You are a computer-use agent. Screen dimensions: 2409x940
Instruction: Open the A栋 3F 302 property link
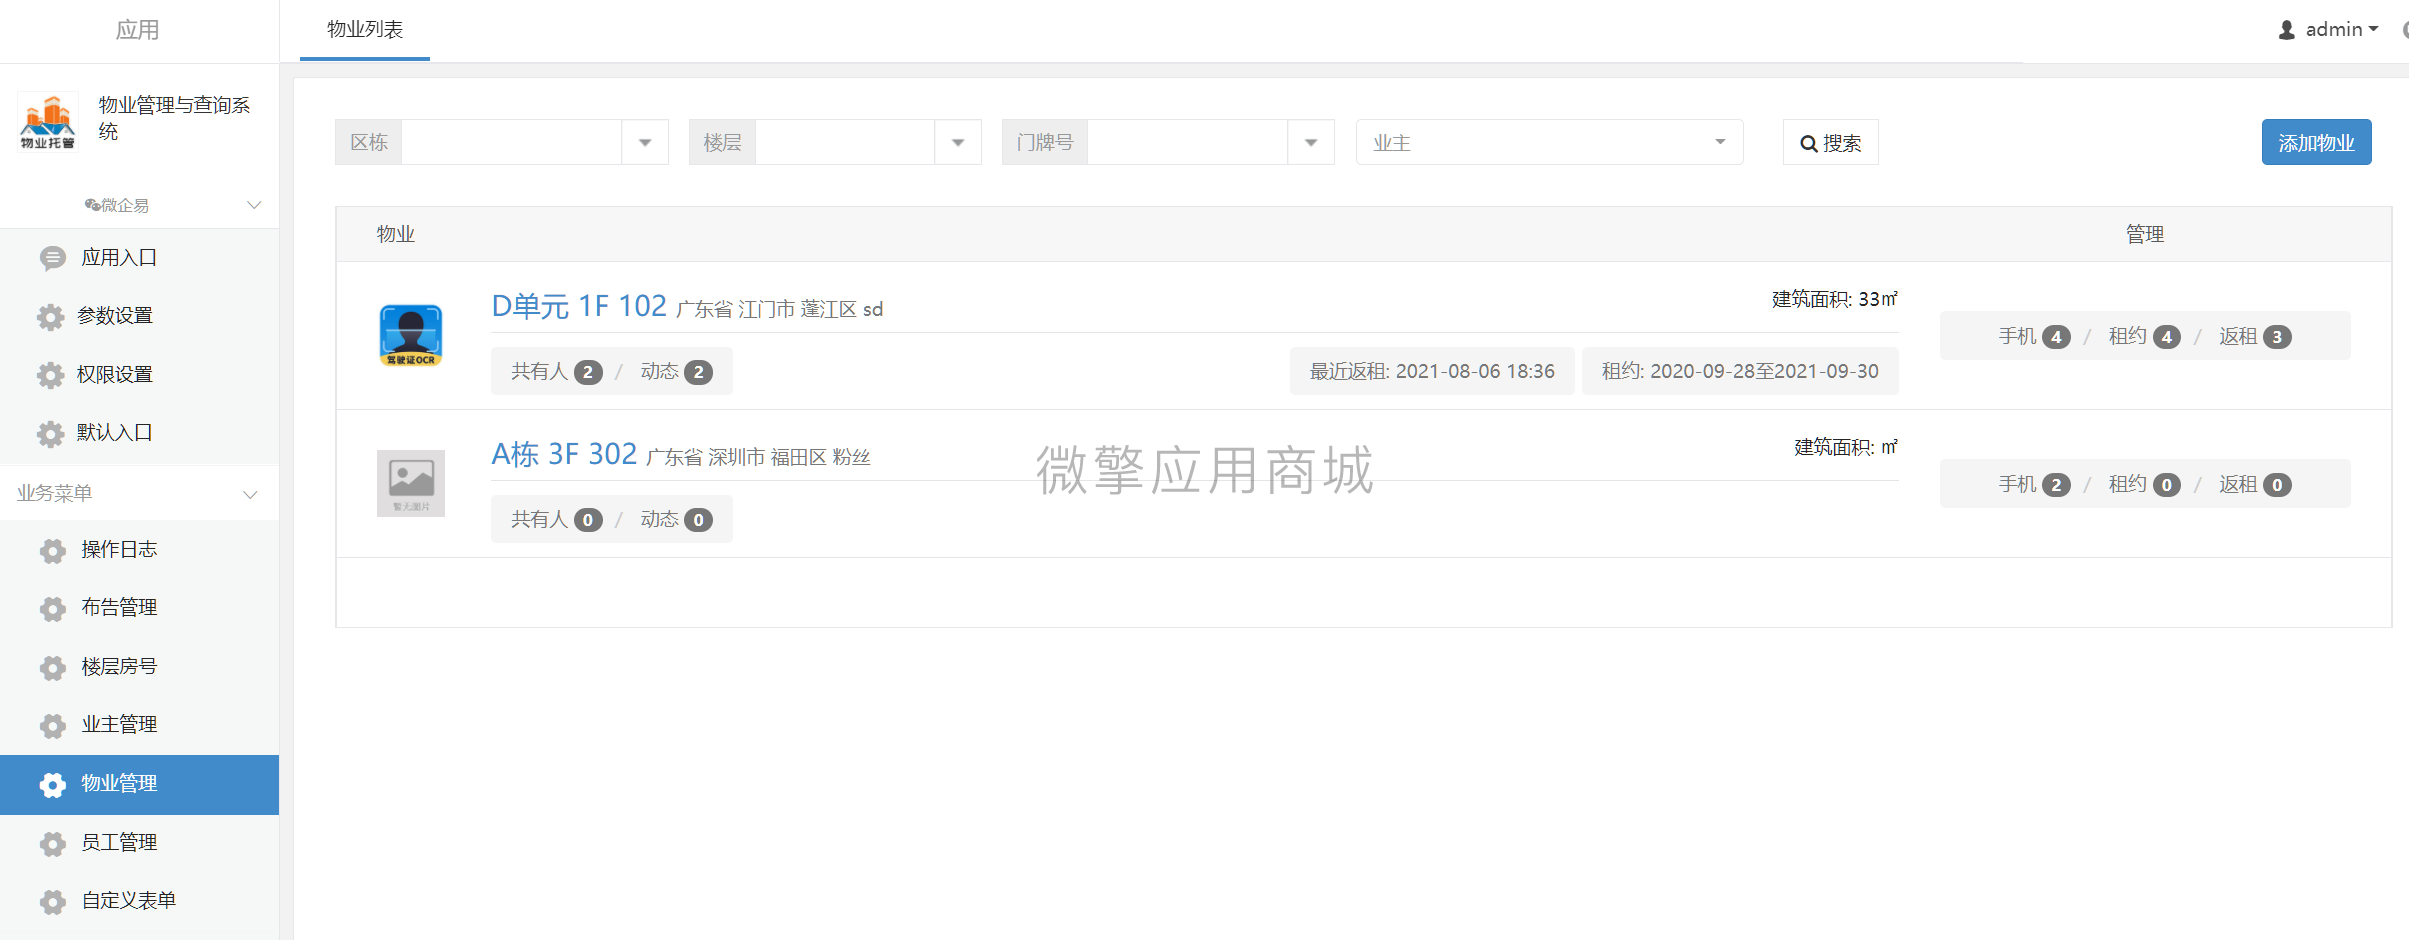[564, 454]
